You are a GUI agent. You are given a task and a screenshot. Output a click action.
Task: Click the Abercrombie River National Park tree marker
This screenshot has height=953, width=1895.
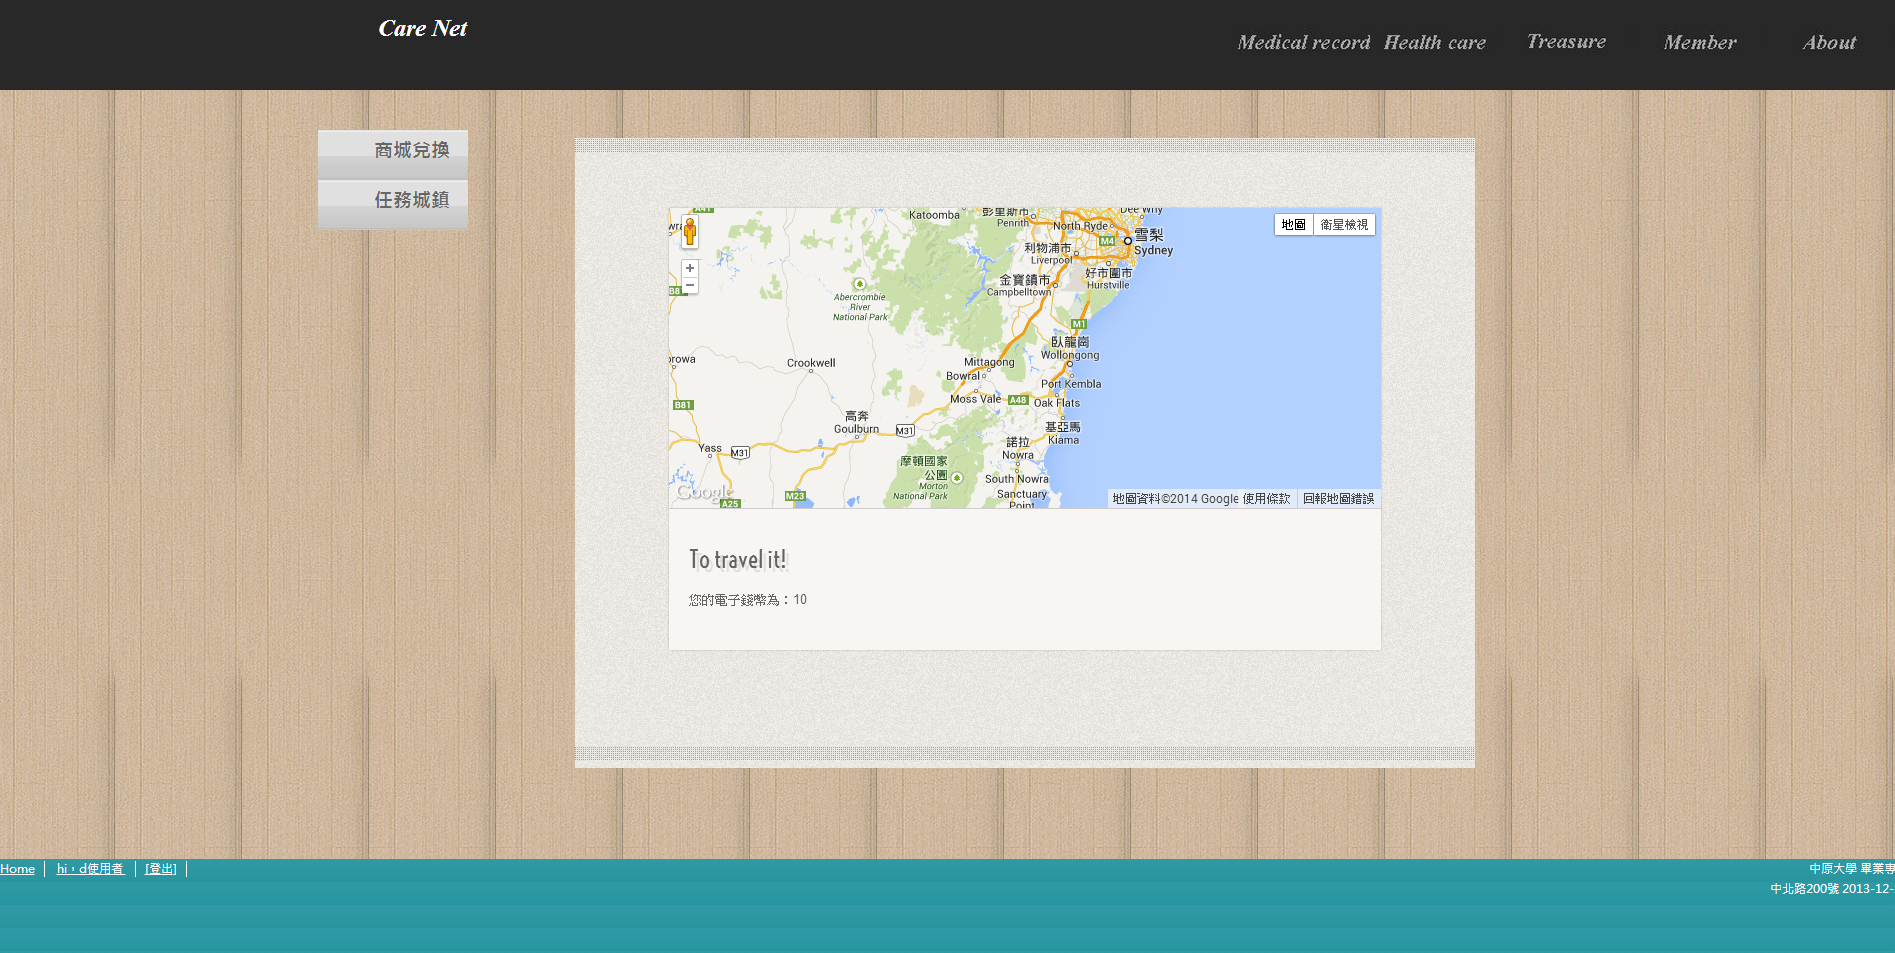pos(858,284)
